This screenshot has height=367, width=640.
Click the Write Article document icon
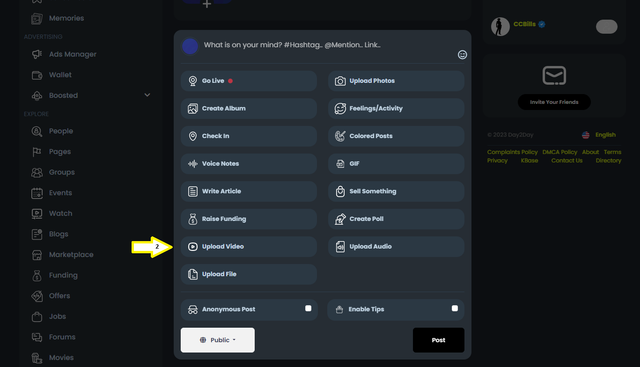click(x=193, y=191)
